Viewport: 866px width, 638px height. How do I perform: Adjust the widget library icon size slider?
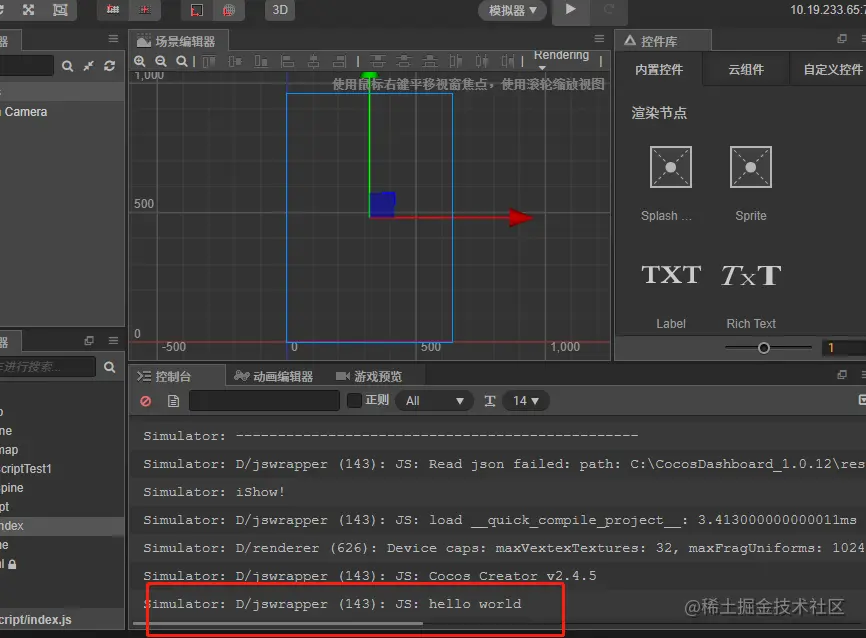tap(764, 348)
